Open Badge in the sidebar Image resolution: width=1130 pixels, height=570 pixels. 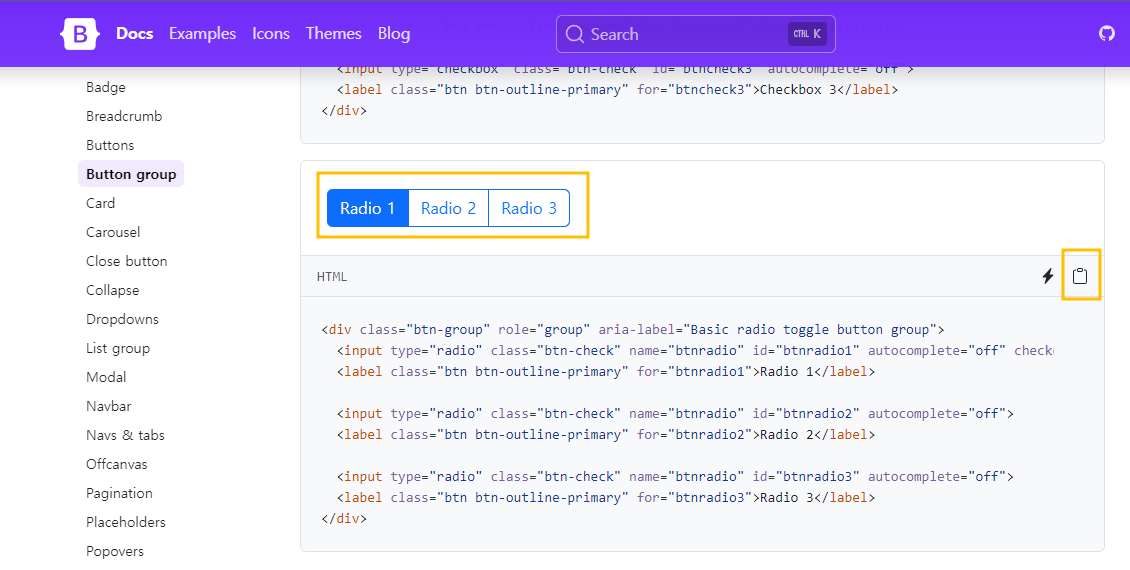click(x=106, y=87)
